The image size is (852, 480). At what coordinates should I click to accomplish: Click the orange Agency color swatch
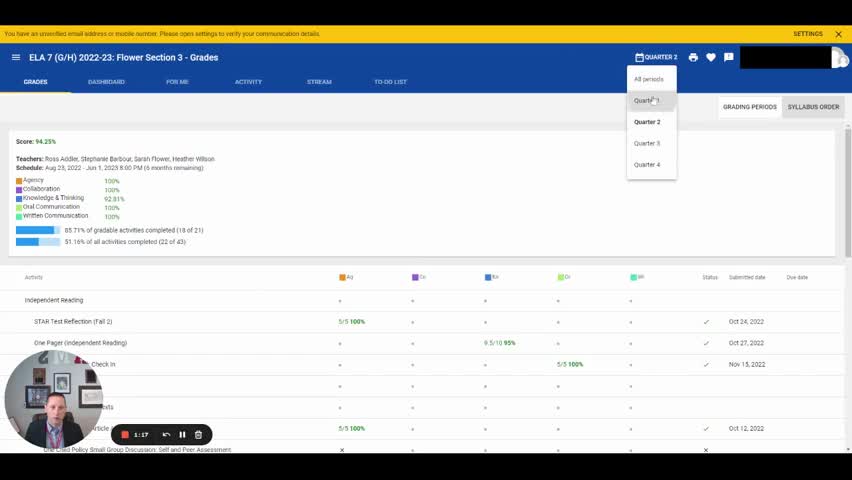tap(19, 181)
